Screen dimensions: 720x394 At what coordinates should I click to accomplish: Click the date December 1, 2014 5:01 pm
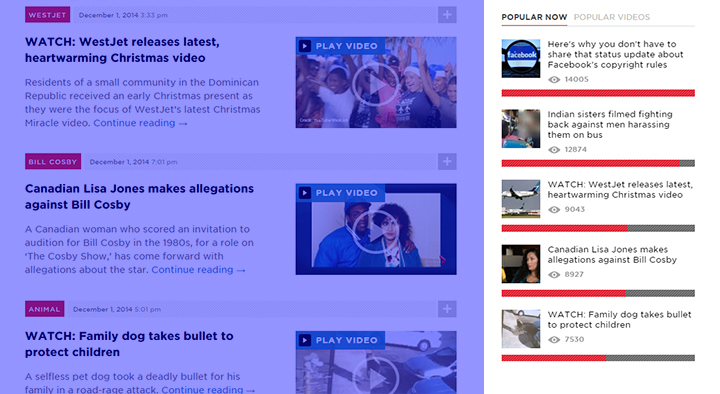[117, 310]
